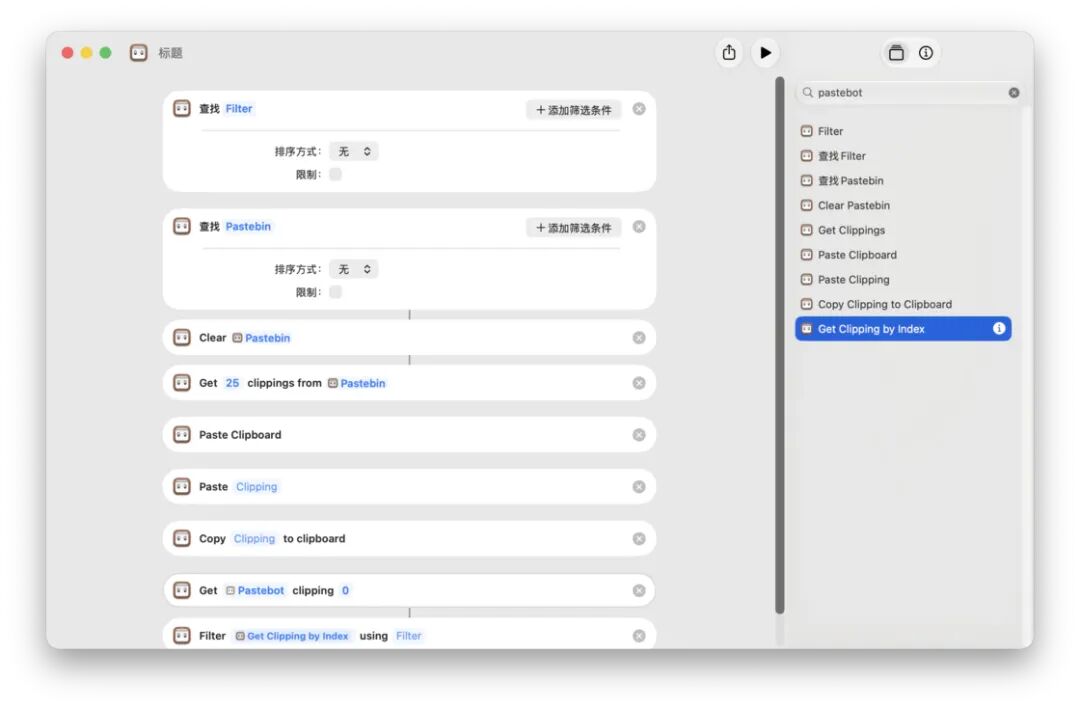This screenshot has height=710, width=1080.
Task: Click the Get Clipping by Index variable token
Action: 292,636
